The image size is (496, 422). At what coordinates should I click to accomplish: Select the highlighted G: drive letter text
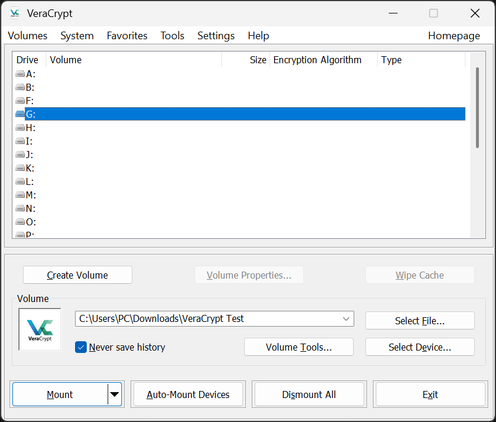[x=31, y=114]
